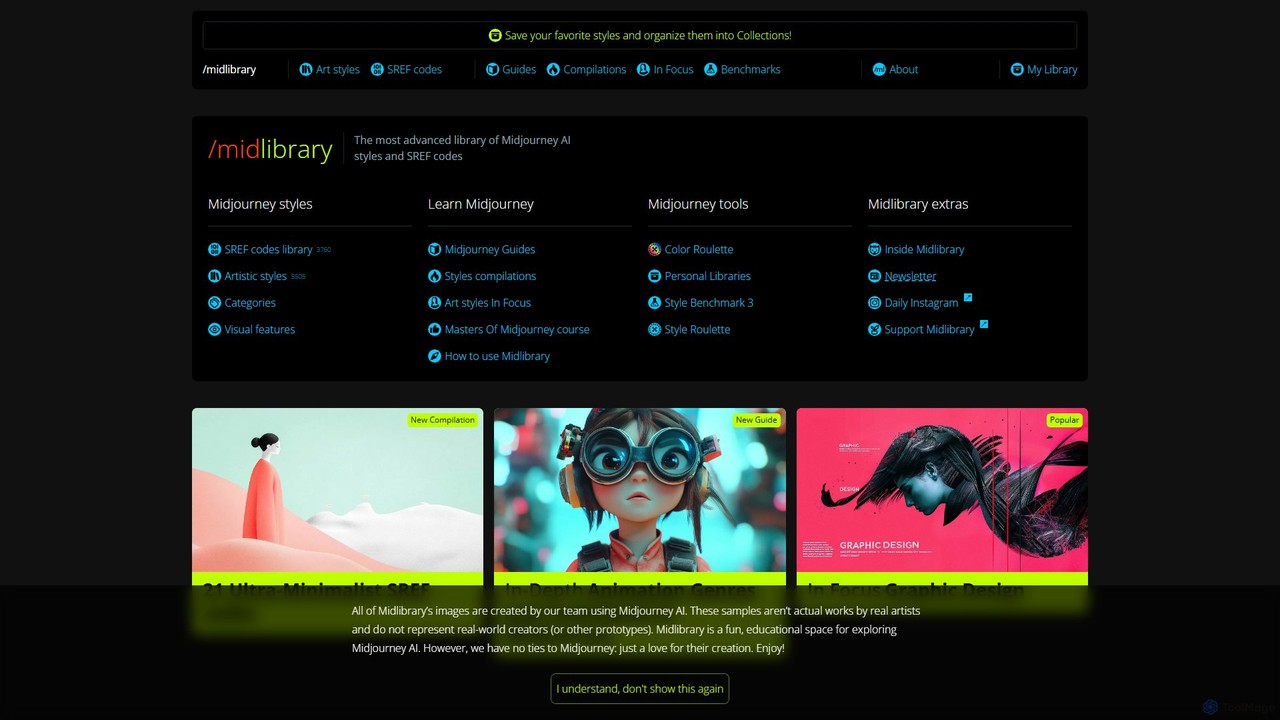Open the Newsletter link
1280x720 pixels.
click(911, 276)
